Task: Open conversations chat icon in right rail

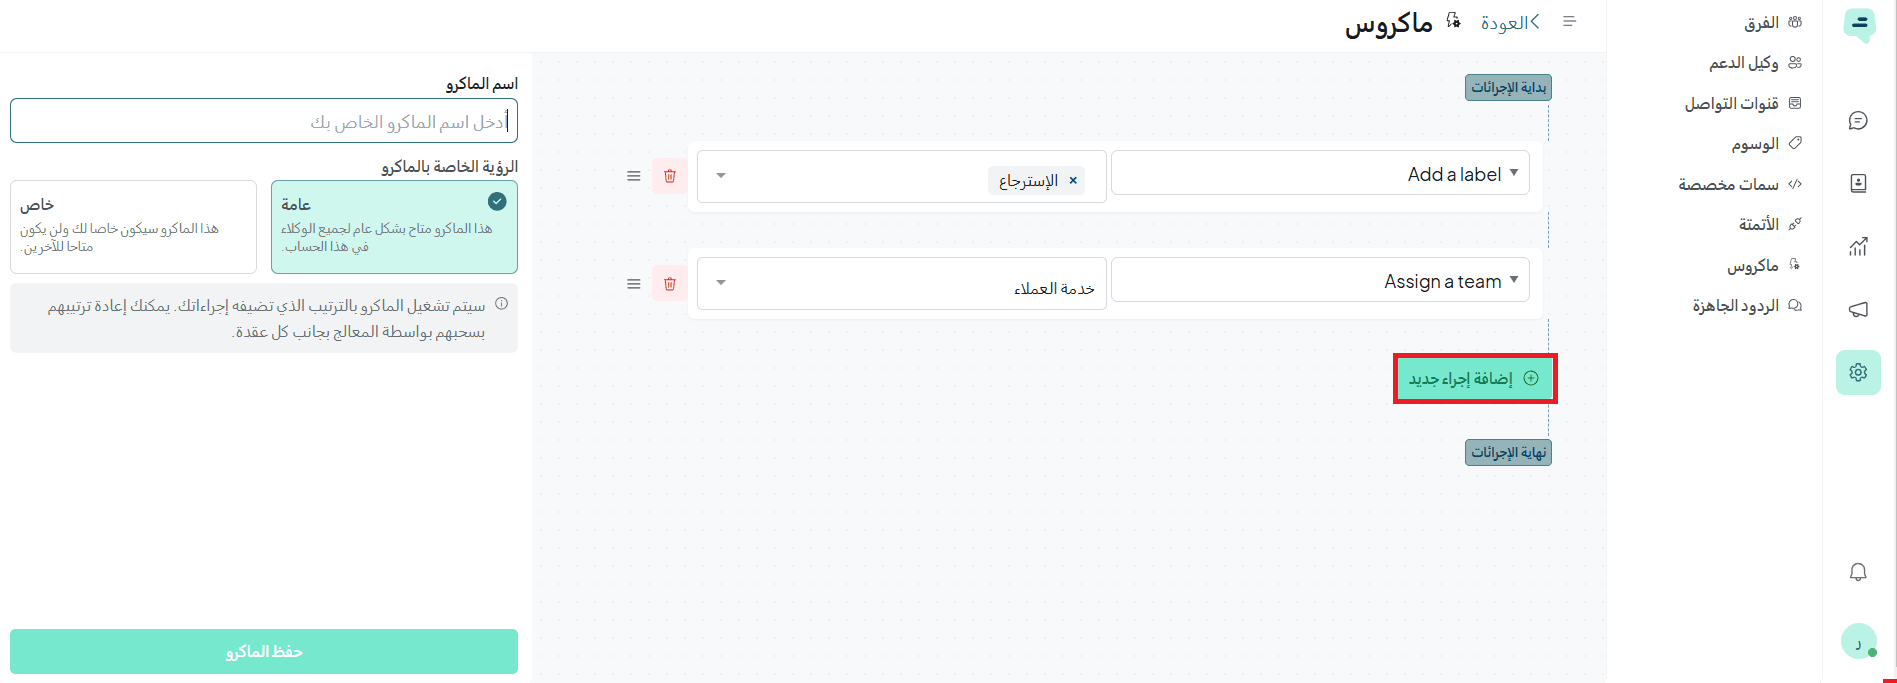Action: (x=1858, y=121)
